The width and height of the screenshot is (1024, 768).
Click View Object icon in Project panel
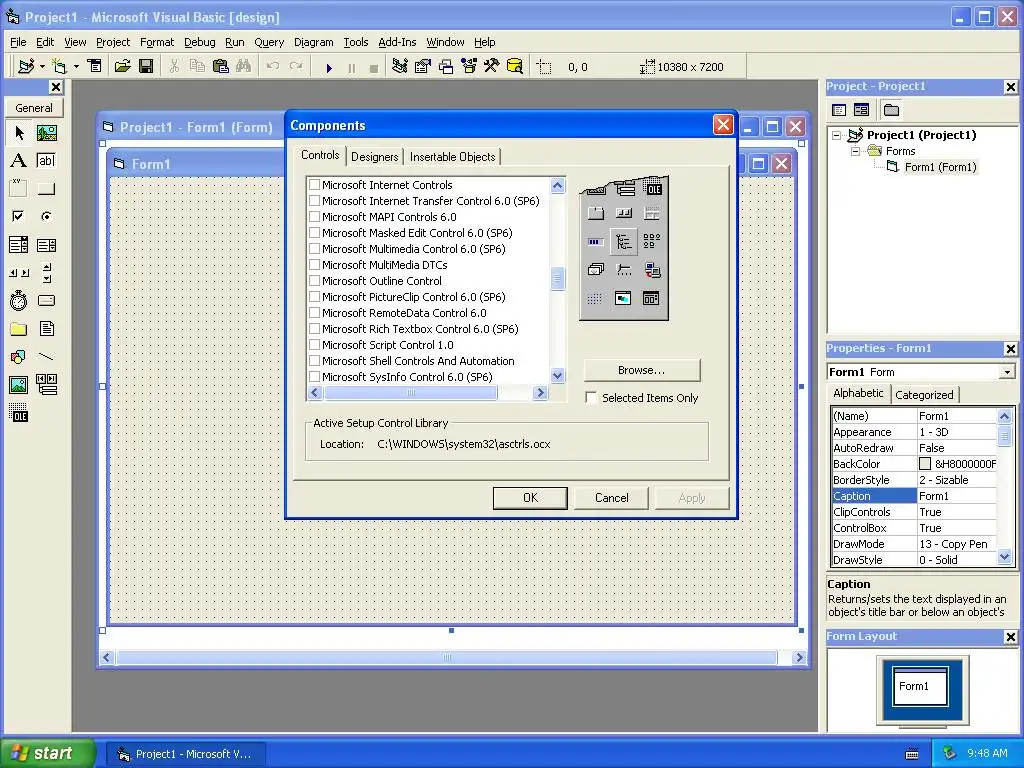click(861, 110)
